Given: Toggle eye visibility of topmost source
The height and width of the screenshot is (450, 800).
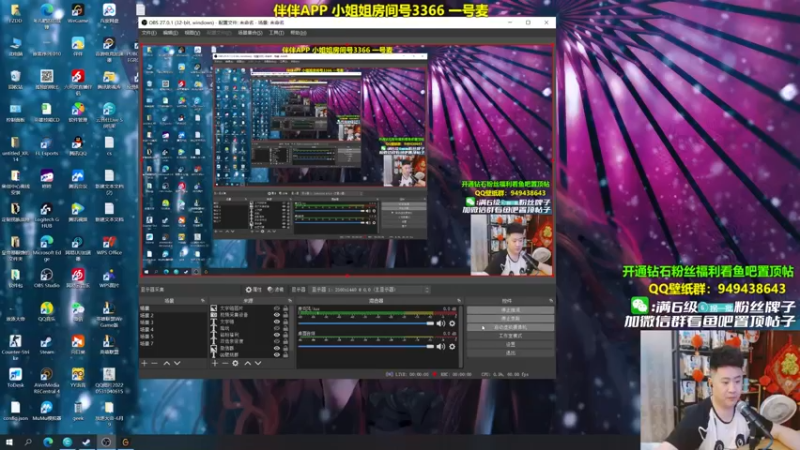Looking at the screenshot, I should [x=277, y=309].
